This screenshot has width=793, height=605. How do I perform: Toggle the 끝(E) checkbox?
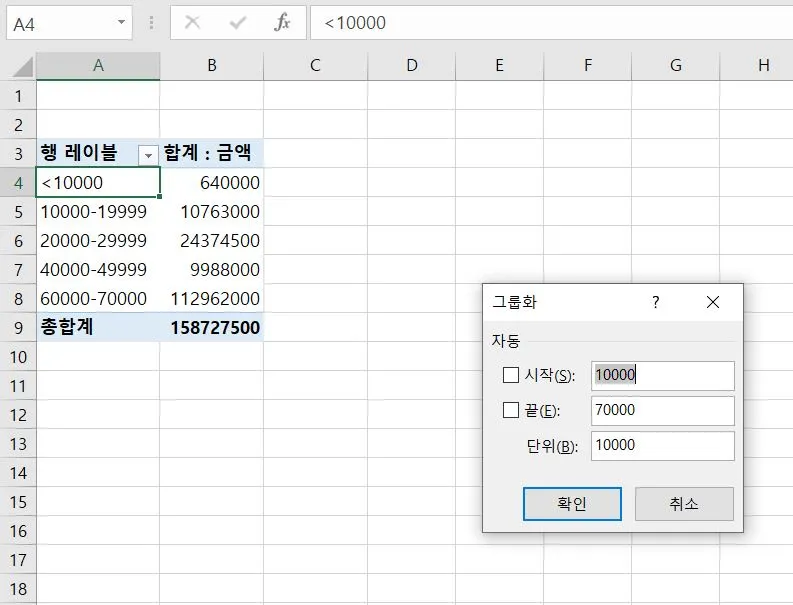(511, 410)
